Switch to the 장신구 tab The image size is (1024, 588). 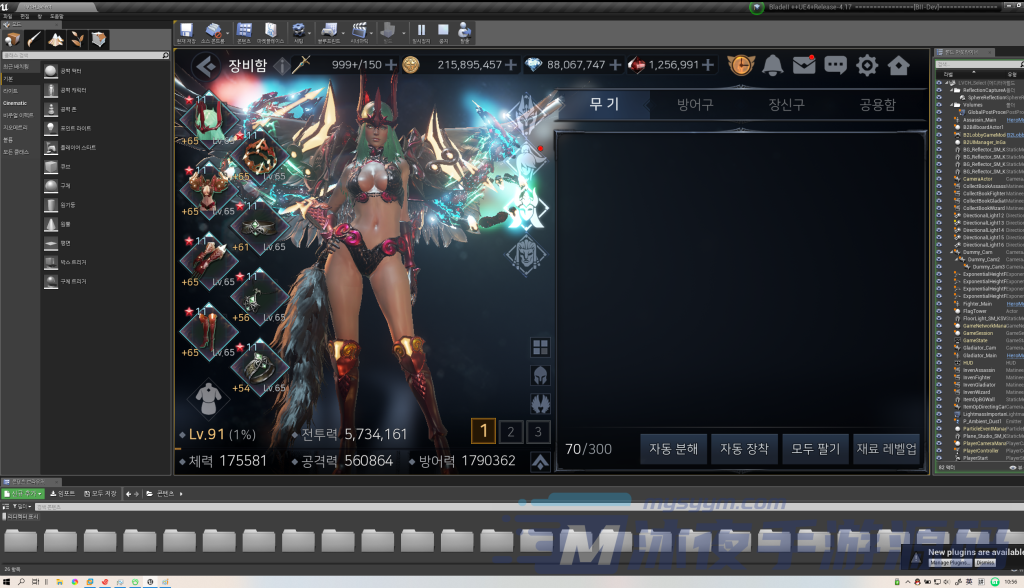[x=786, y=104]
